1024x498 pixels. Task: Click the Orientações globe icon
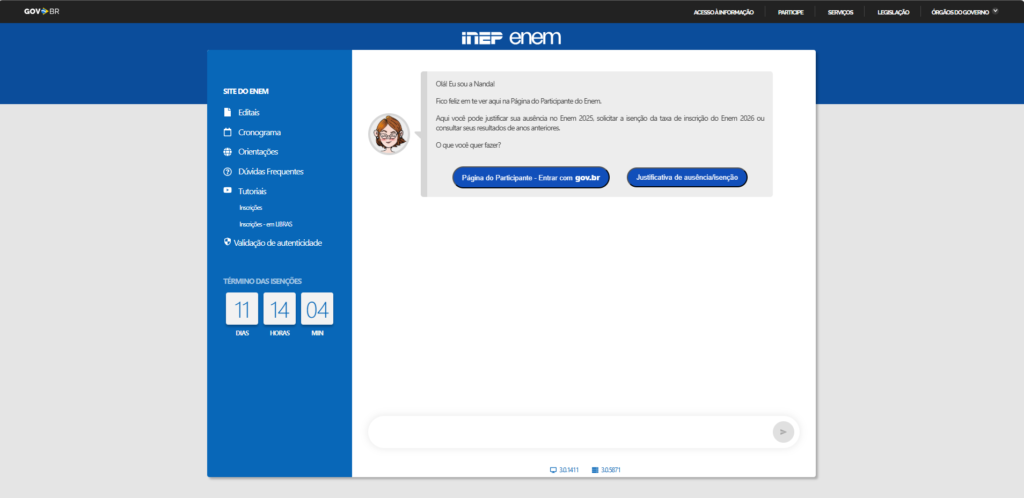228,152
